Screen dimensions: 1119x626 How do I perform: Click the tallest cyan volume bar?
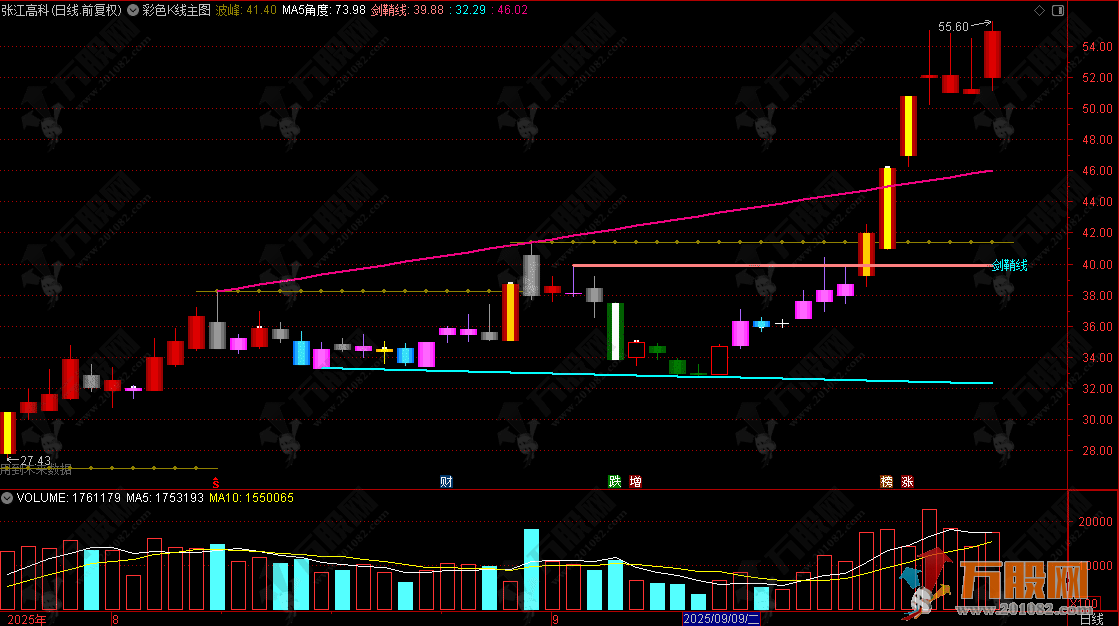(x=531, y=569)
